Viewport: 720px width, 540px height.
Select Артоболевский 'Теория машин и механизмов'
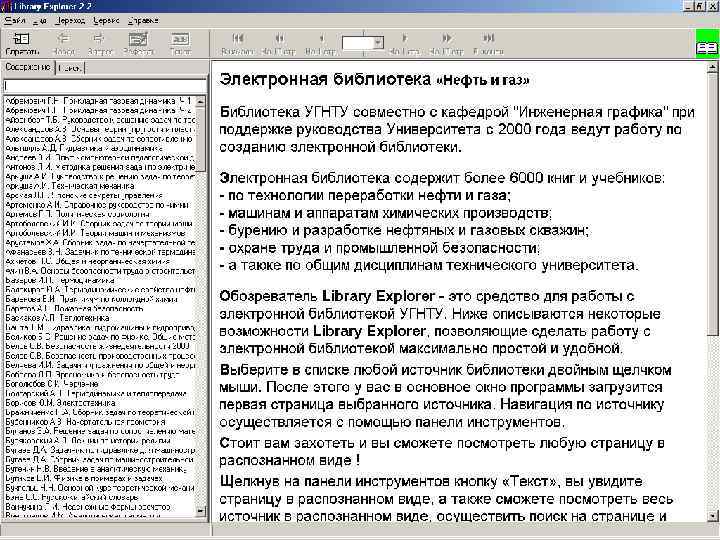96,233
